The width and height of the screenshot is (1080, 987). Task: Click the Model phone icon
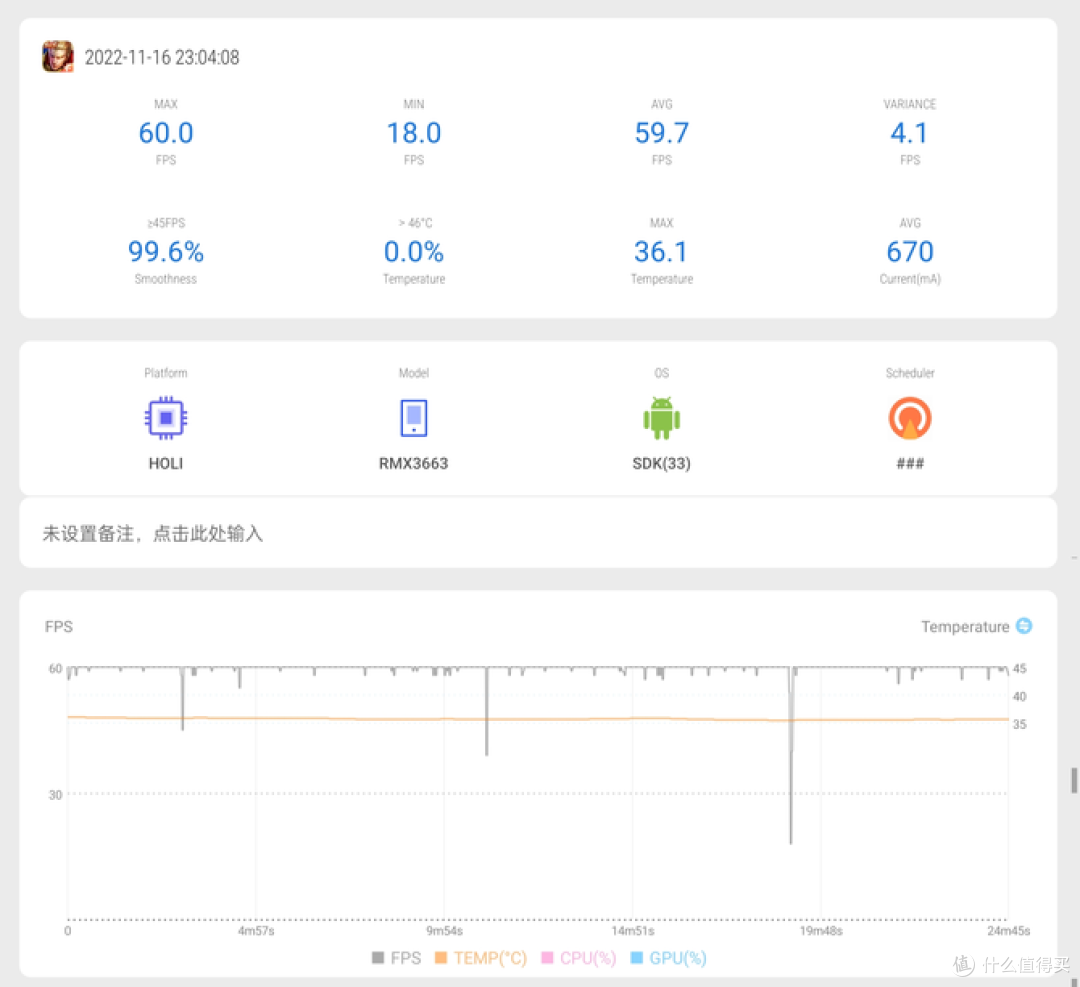414,417
